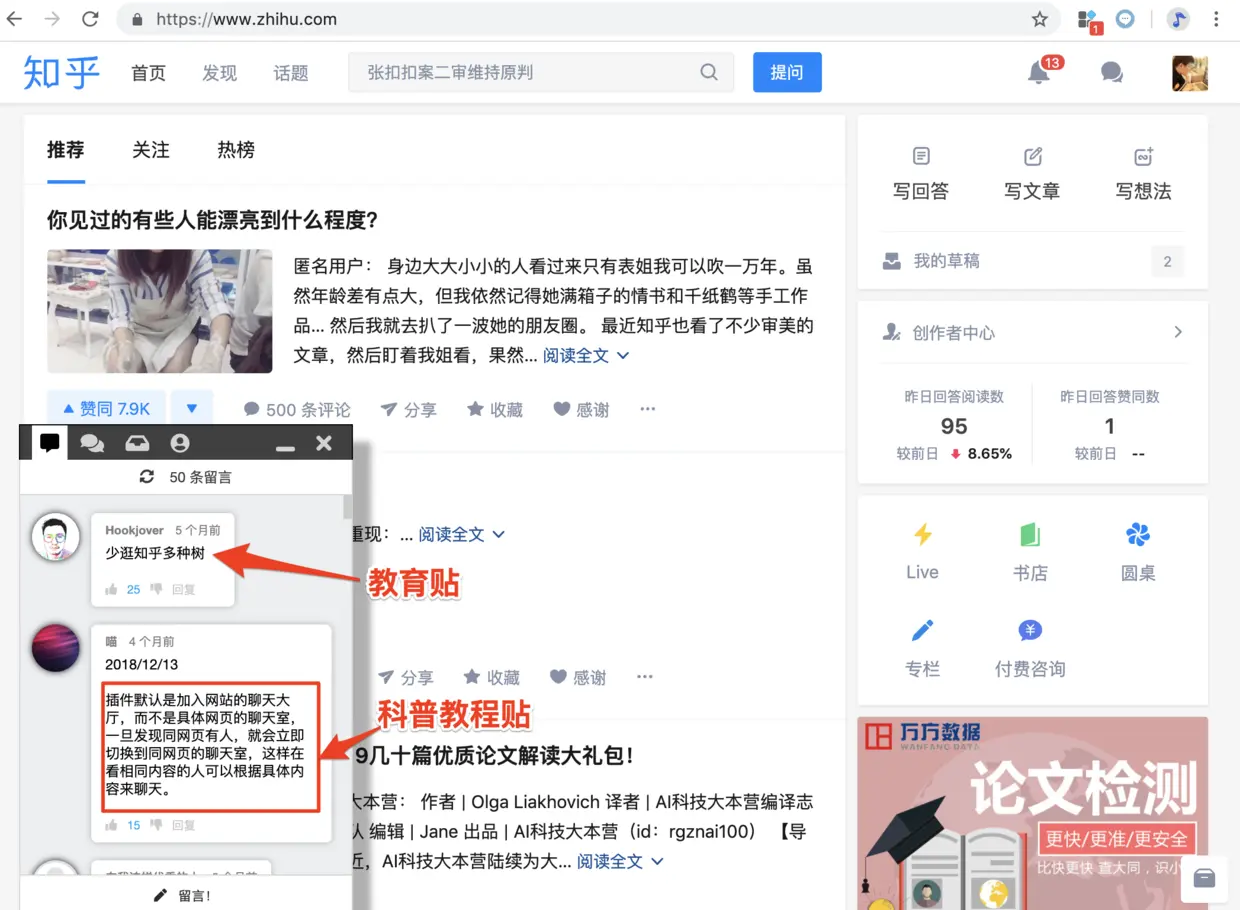1240x910 pixels.
Task: Switch to the 热榜 tab
Action: [x=236, y=150]
